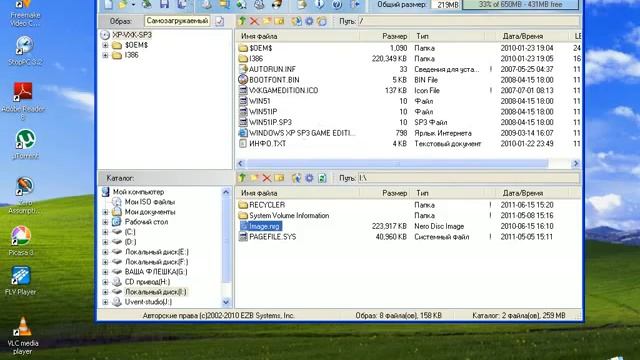The height and width of the screenshot is (360, 640).
Task: Select XP-VXK-SP3 root in image tree
Action: click(x=131, y=35)
